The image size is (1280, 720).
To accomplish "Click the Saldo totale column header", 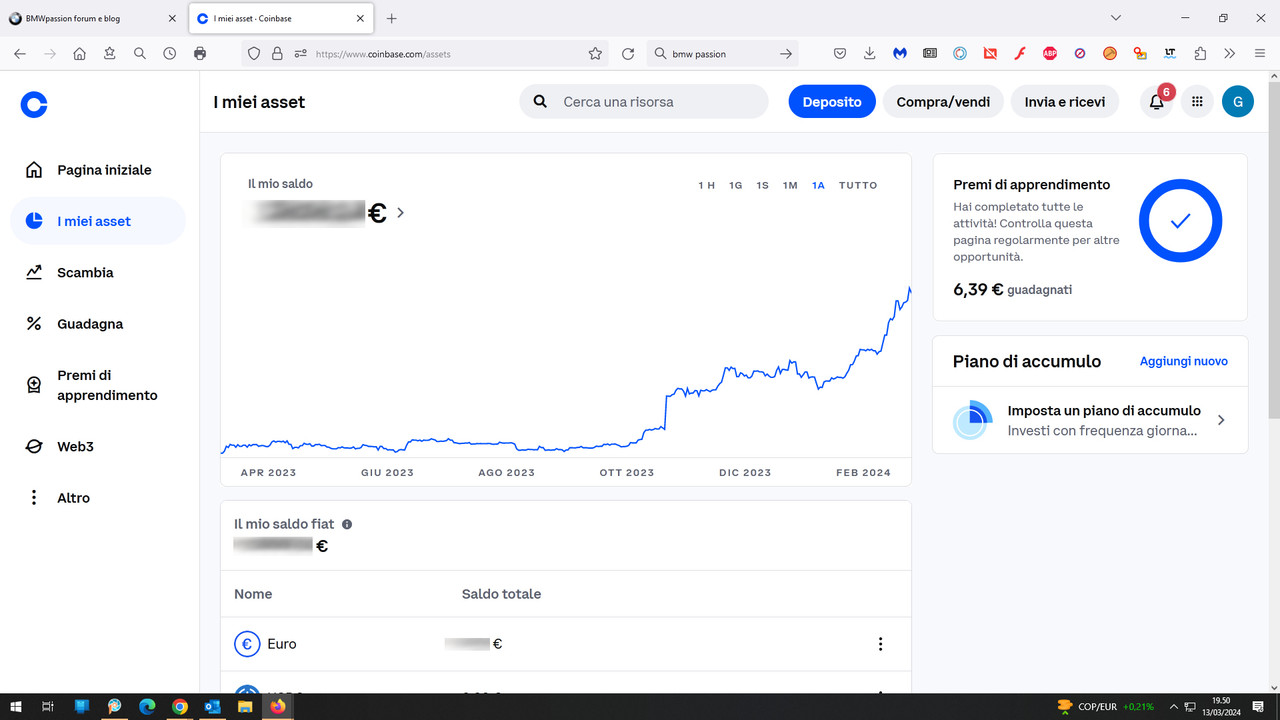I will pos(501,594).
